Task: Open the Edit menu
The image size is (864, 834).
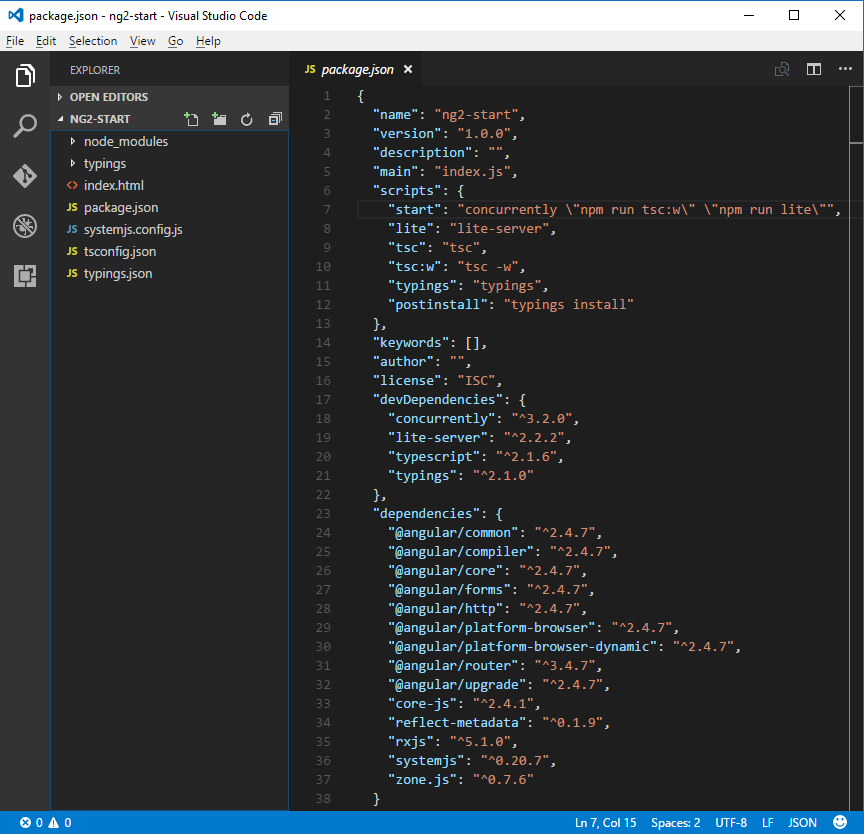Action: tap(46, 41)
